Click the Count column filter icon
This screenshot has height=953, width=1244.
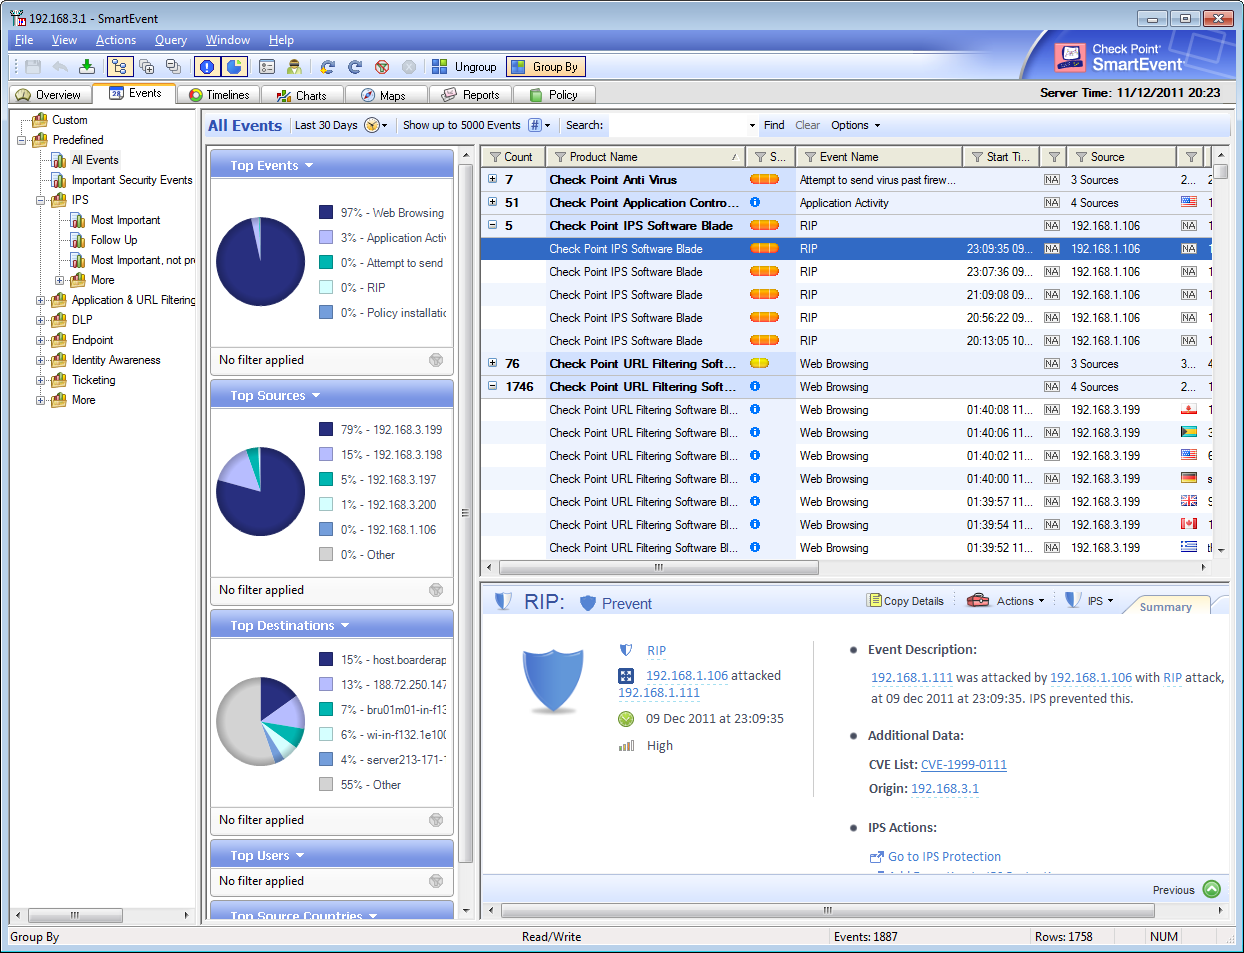tap(495, 157)
